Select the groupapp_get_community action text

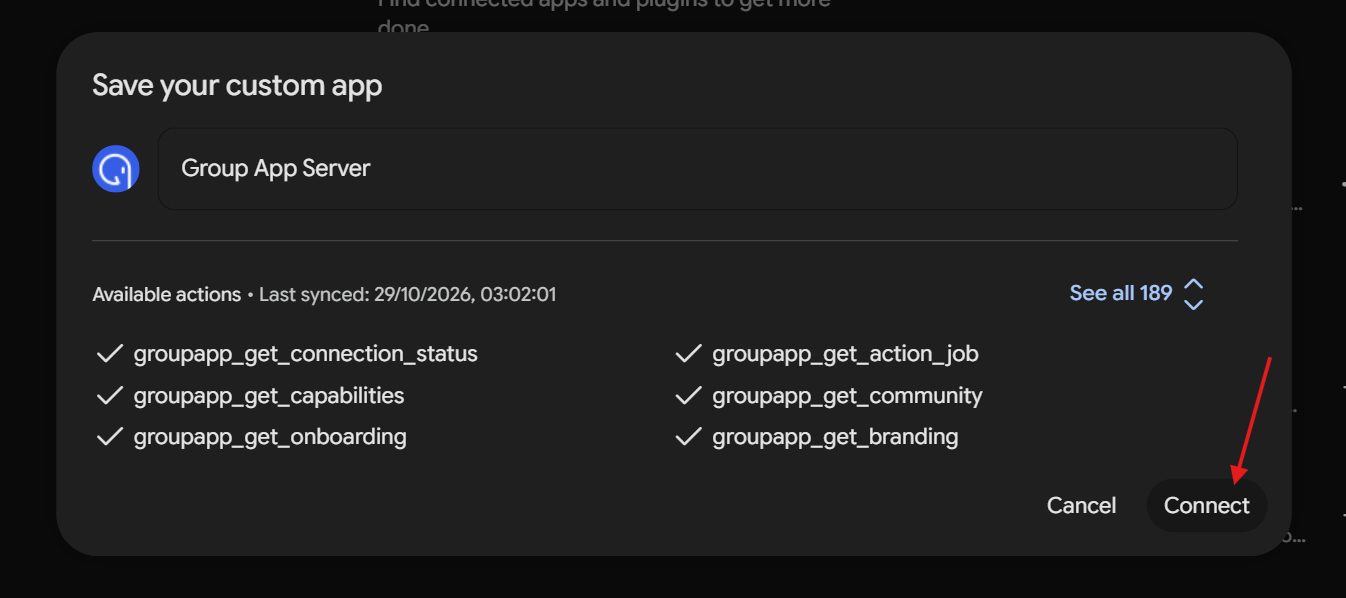[847, 396]
